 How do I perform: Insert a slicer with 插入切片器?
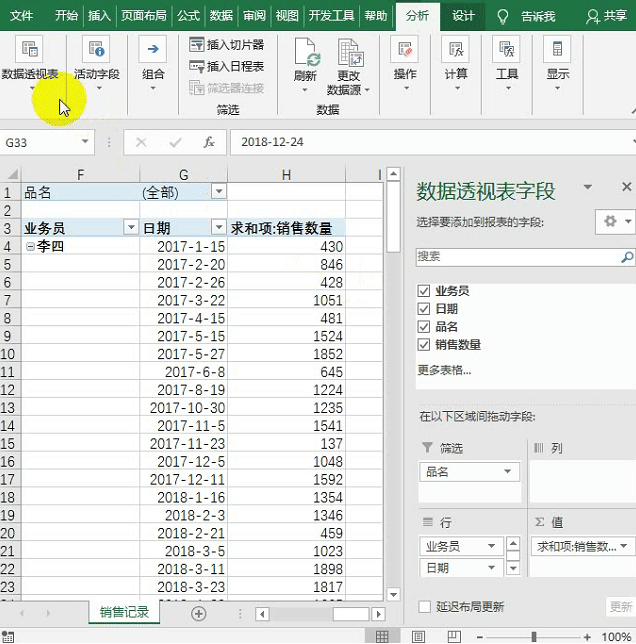point(226,44)
